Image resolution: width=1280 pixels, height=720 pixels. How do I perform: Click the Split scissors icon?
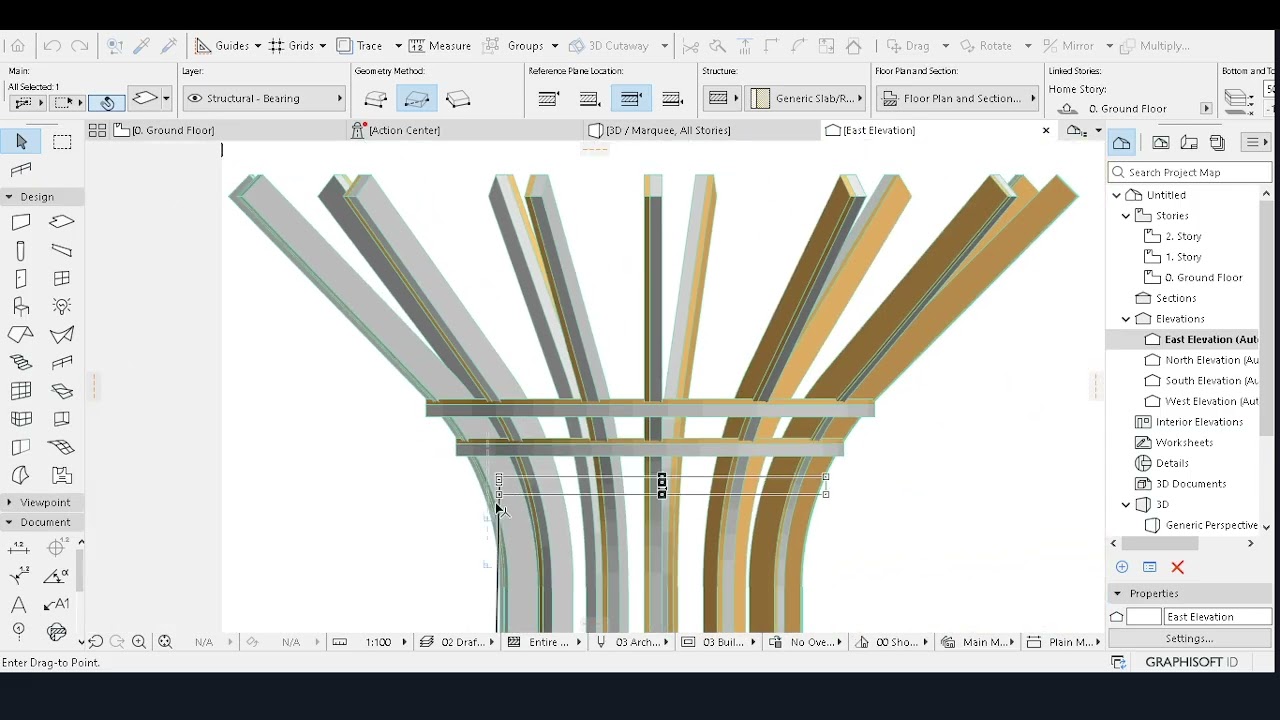point(690,46)
